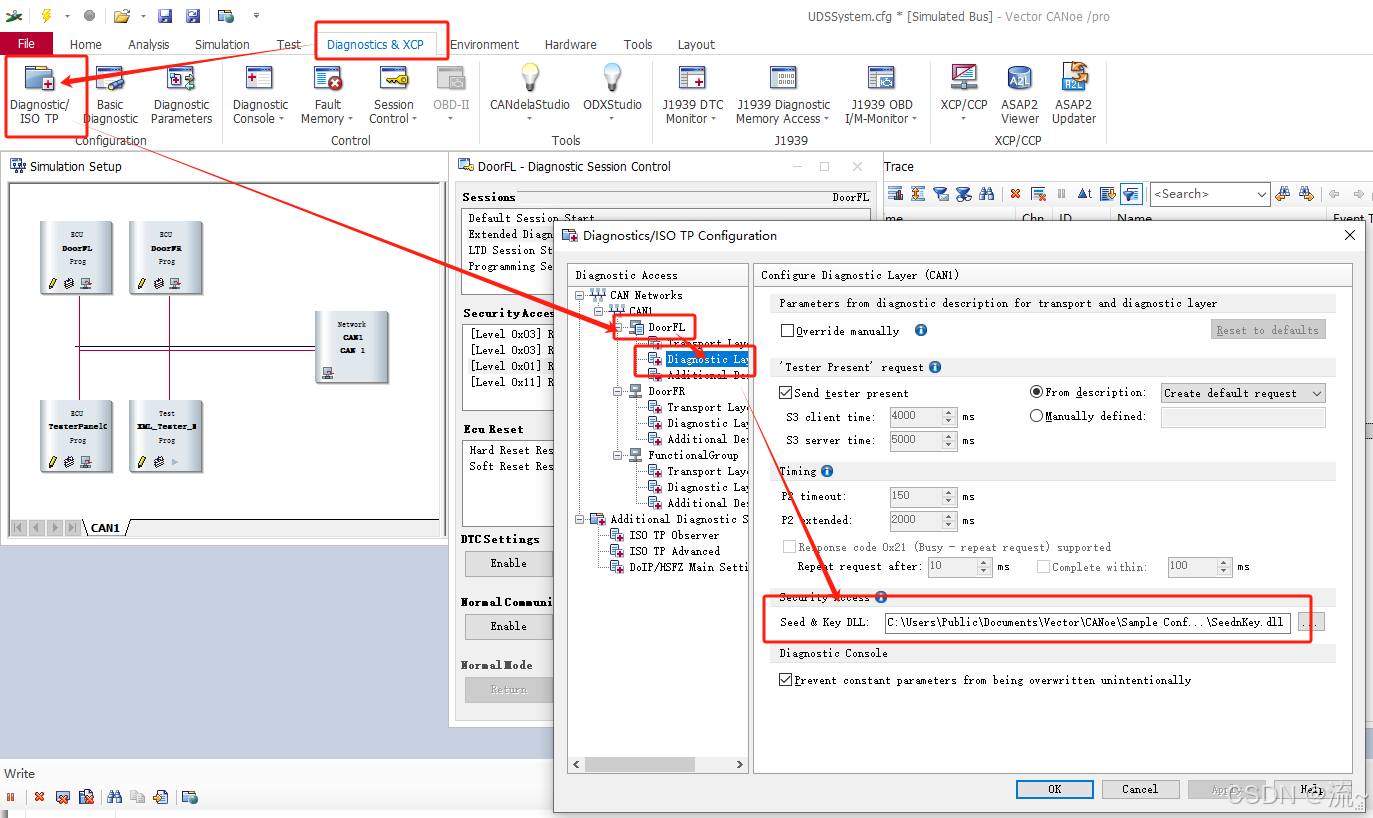Select From description radio button
This screenshot has width=1373, height=818.
click(1036, 392)
